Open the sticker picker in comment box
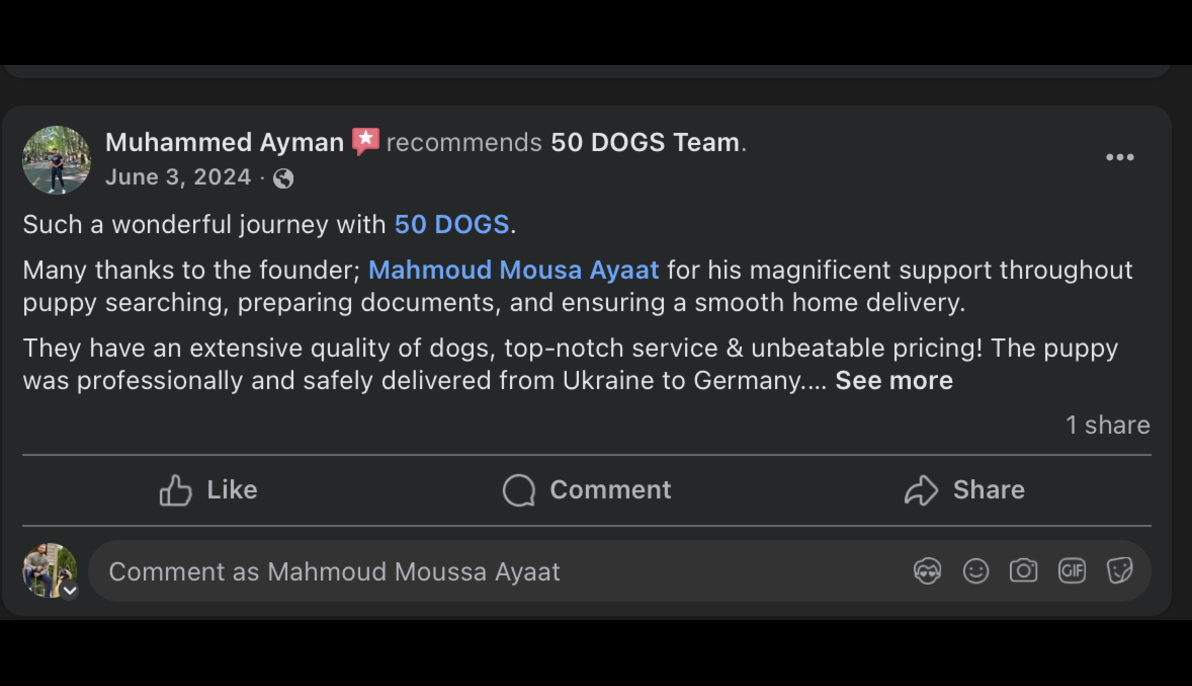The image size is (1192, 686). click(1119, 571)
